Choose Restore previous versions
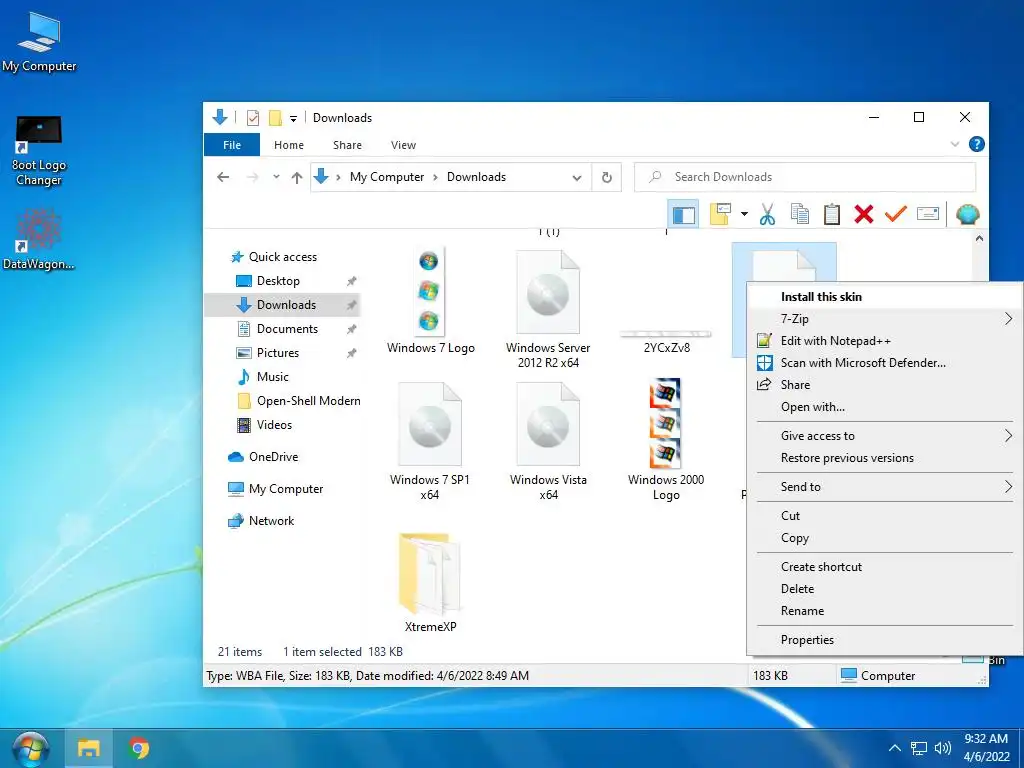This screenshot has height=768, width=1024. [x=885, y=458]
